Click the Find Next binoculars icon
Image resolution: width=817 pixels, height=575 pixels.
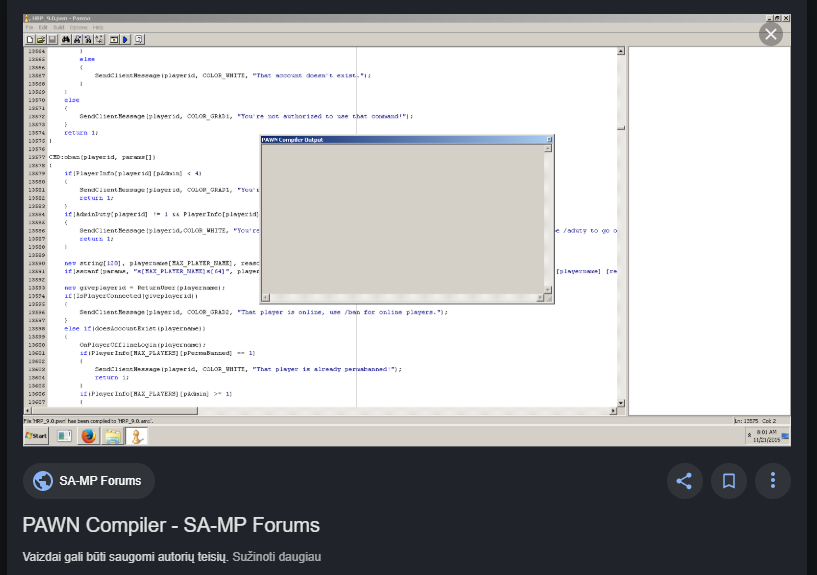(x=77, y=40)
